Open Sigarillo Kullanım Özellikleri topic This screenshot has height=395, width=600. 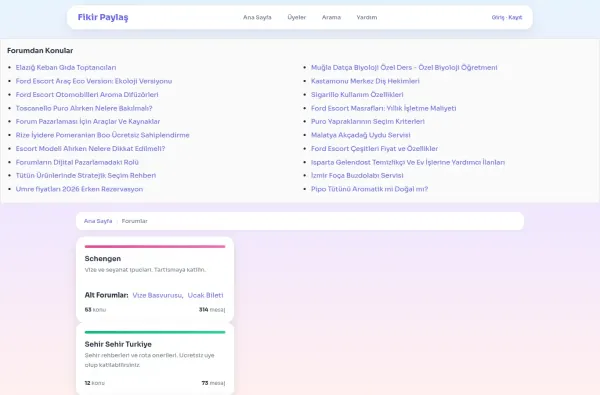[357, 95]
